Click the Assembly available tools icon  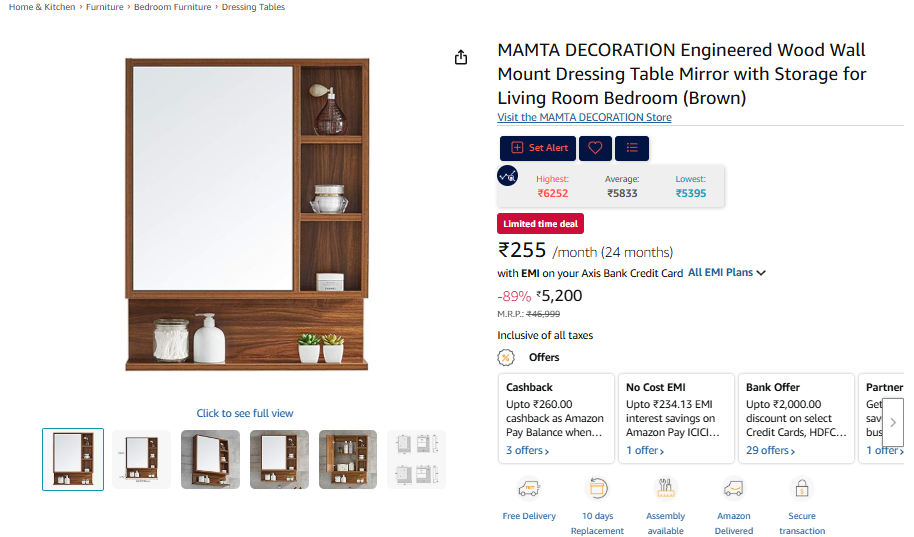click(x=665, y=489)
